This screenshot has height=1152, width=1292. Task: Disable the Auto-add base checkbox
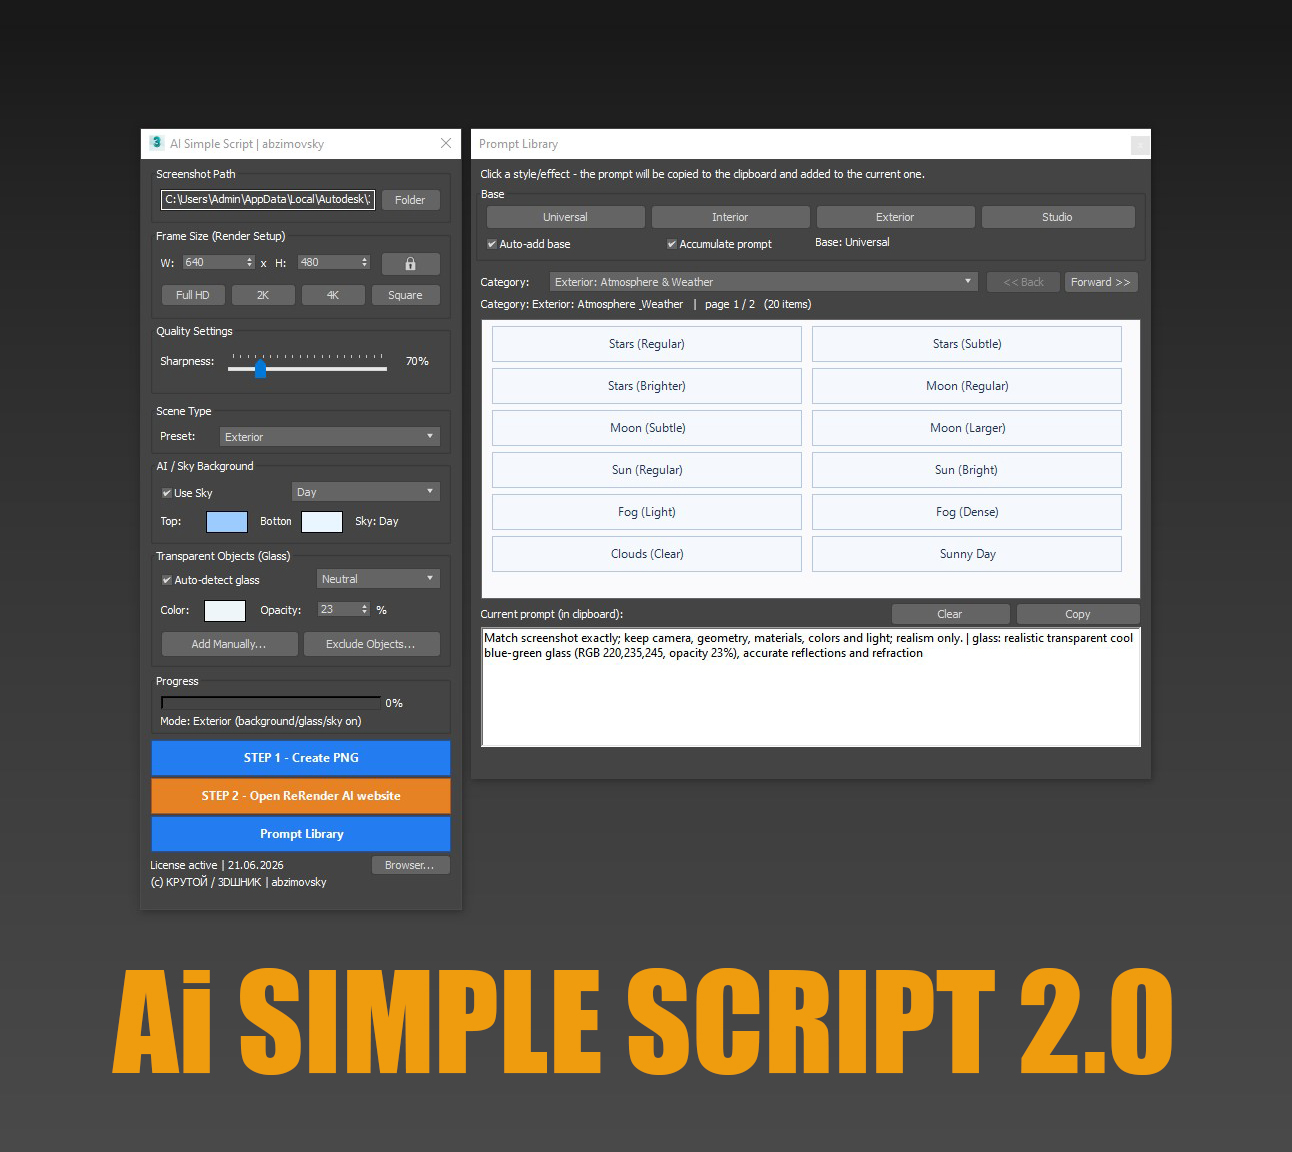[492, 244]
